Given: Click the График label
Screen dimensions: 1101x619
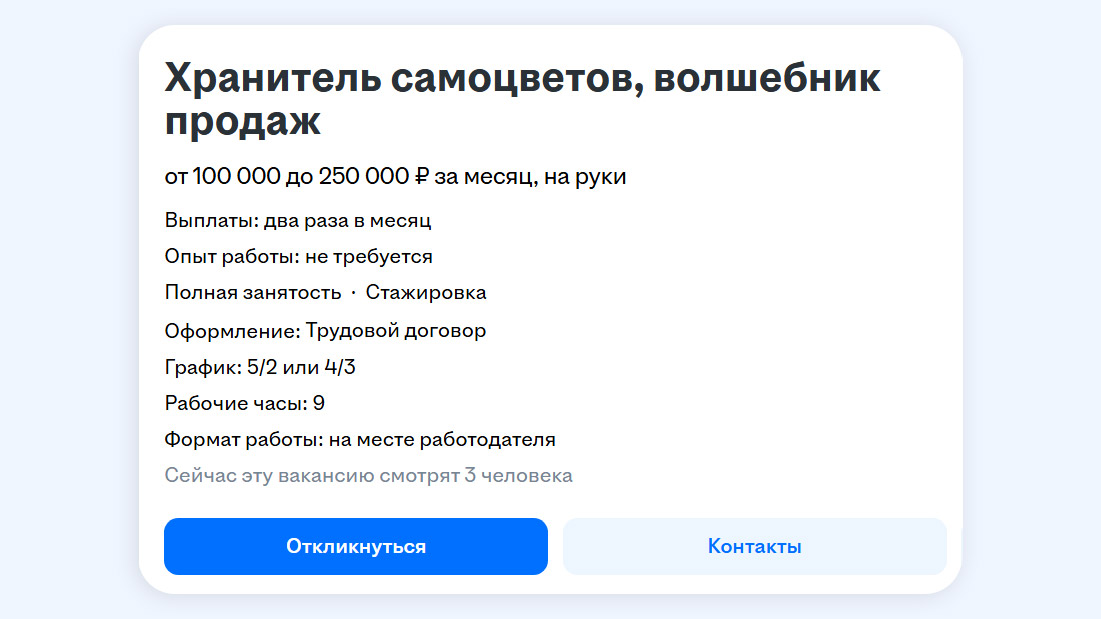Looking at the screenshot, I should pyautogui.click(x=203, y=367).
